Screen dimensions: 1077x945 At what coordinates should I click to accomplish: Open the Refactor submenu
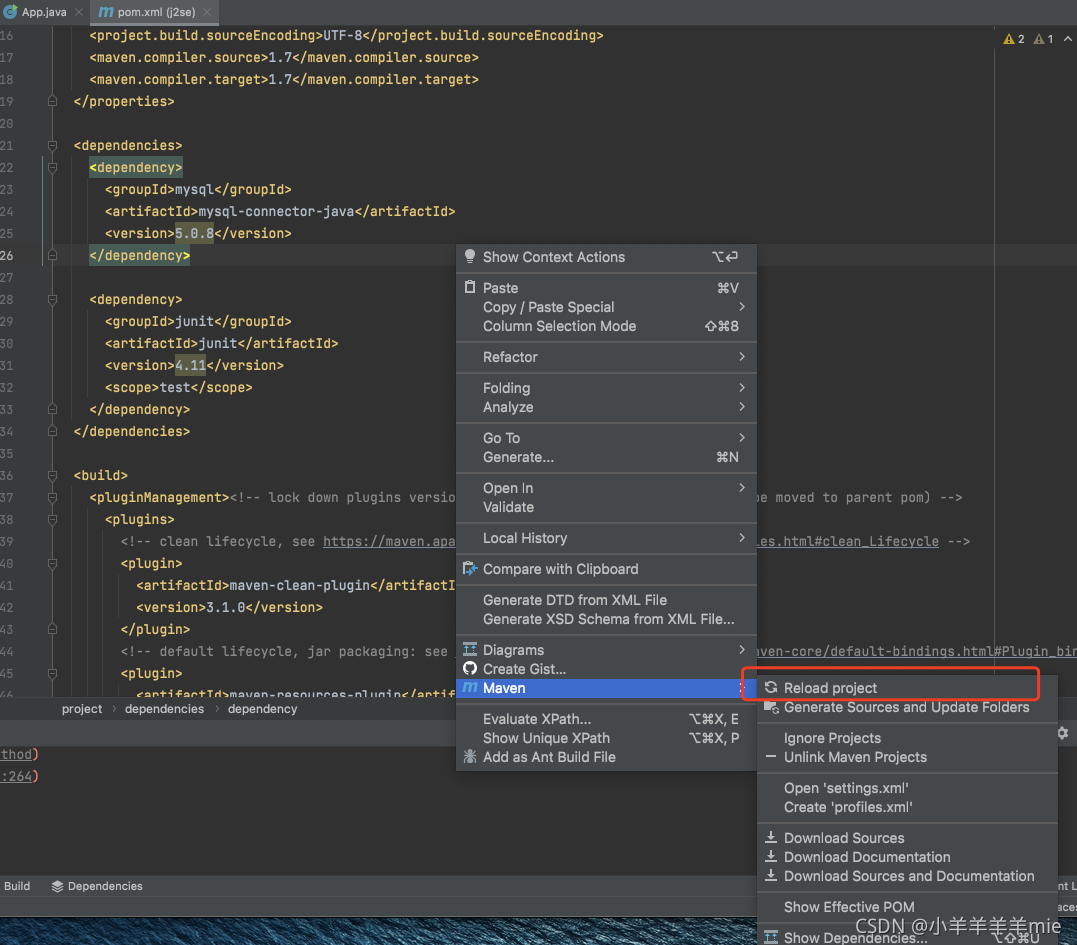tap(606, 357)
